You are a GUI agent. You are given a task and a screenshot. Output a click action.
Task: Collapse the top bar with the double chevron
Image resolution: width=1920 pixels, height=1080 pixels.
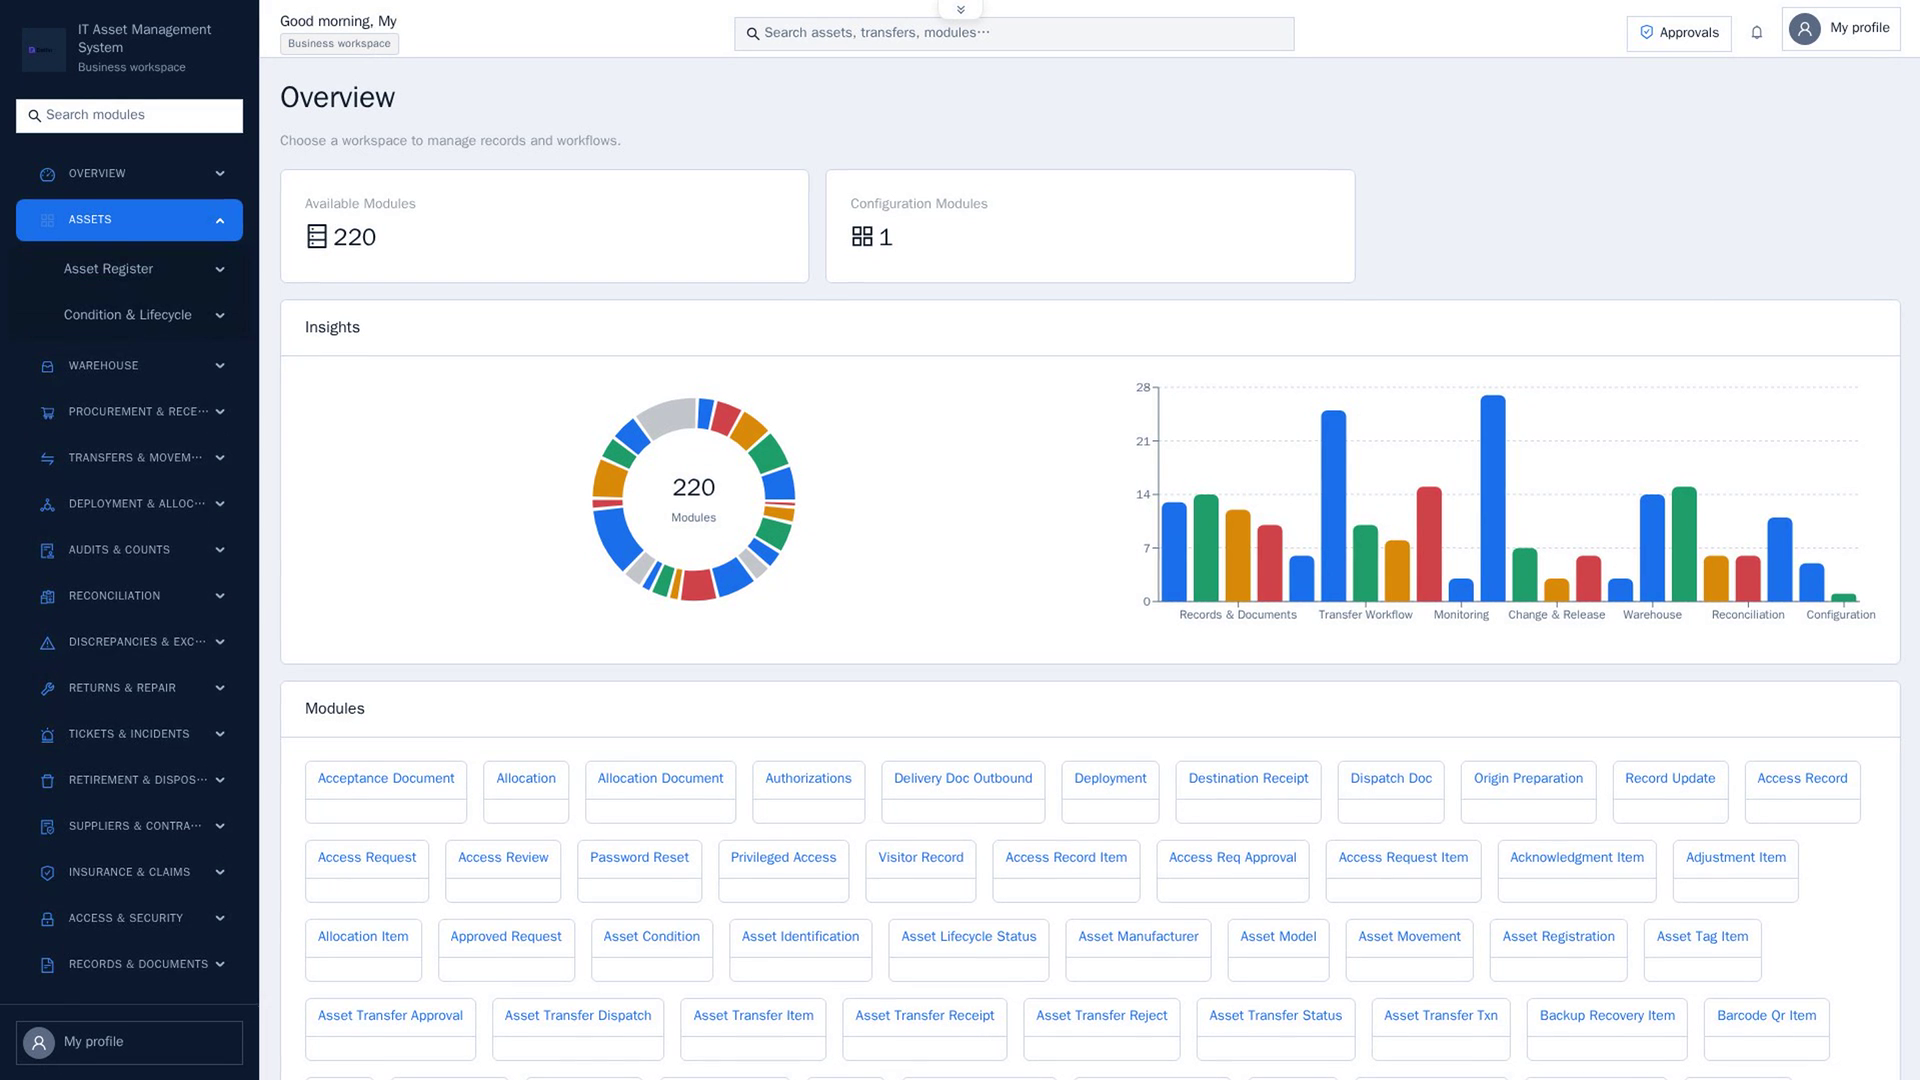960,10
